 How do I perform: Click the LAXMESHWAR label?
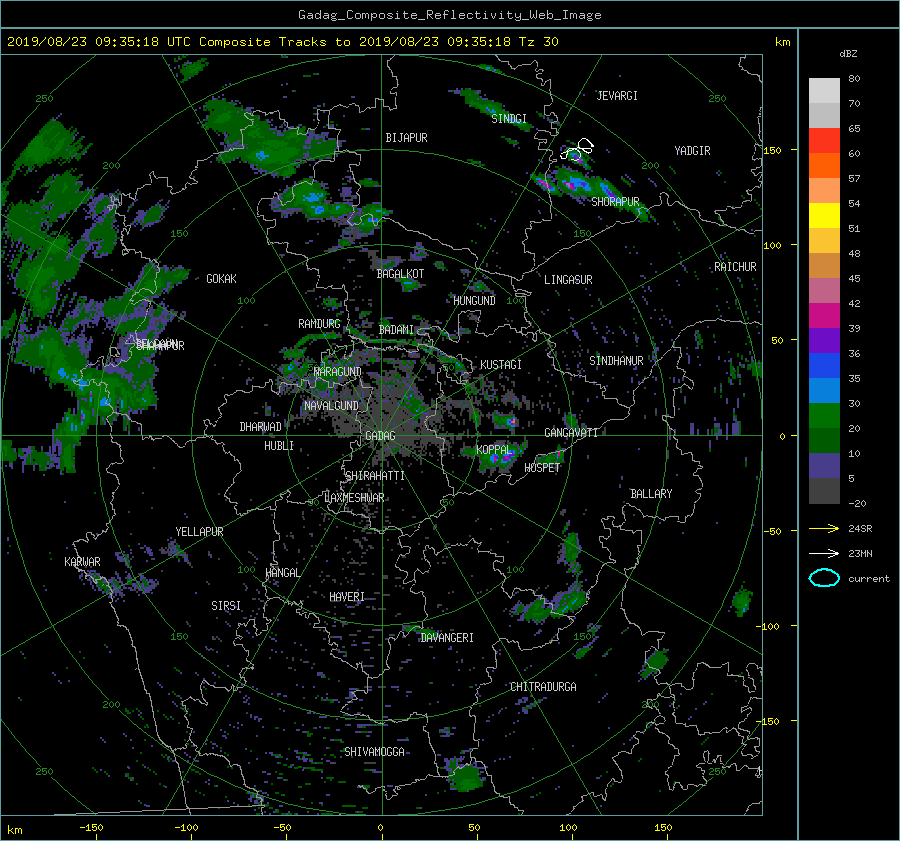(x=354, y=498)
